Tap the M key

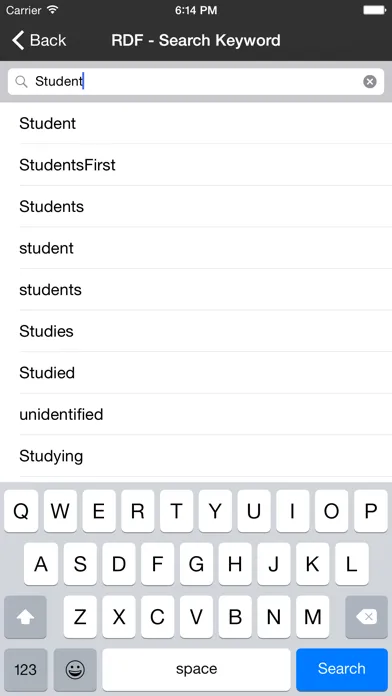point(313,617)
